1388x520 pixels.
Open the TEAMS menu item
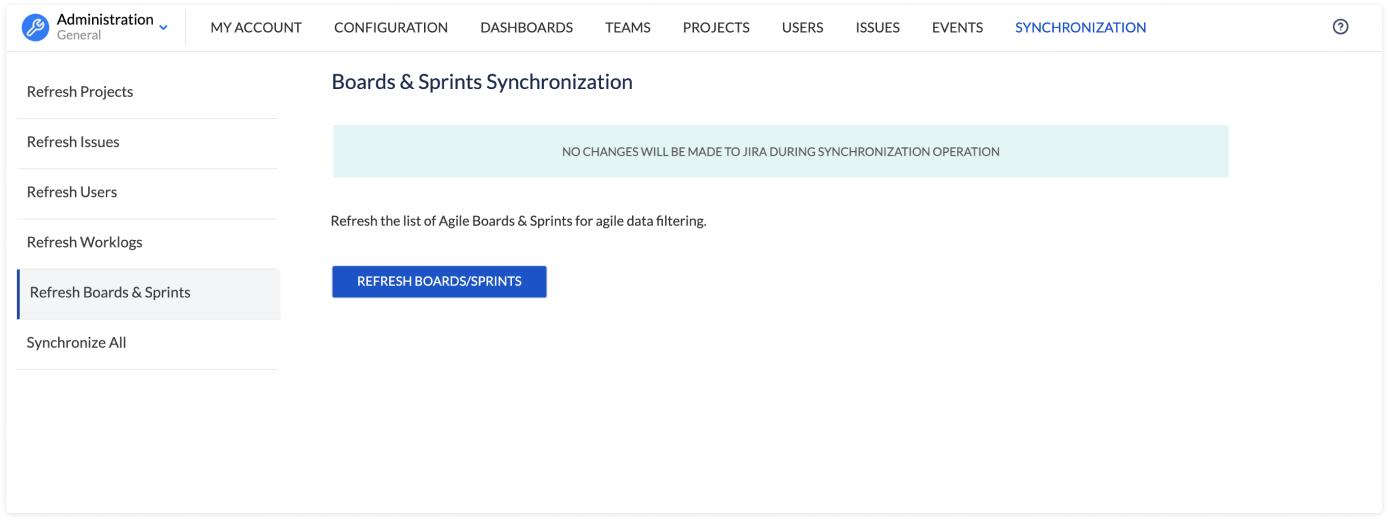628,28
